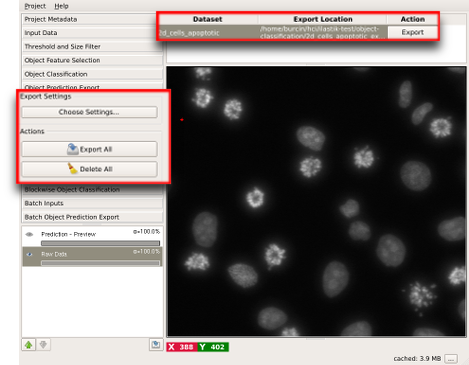
Task: Click the save icon below the layer list
Action: 156,344
